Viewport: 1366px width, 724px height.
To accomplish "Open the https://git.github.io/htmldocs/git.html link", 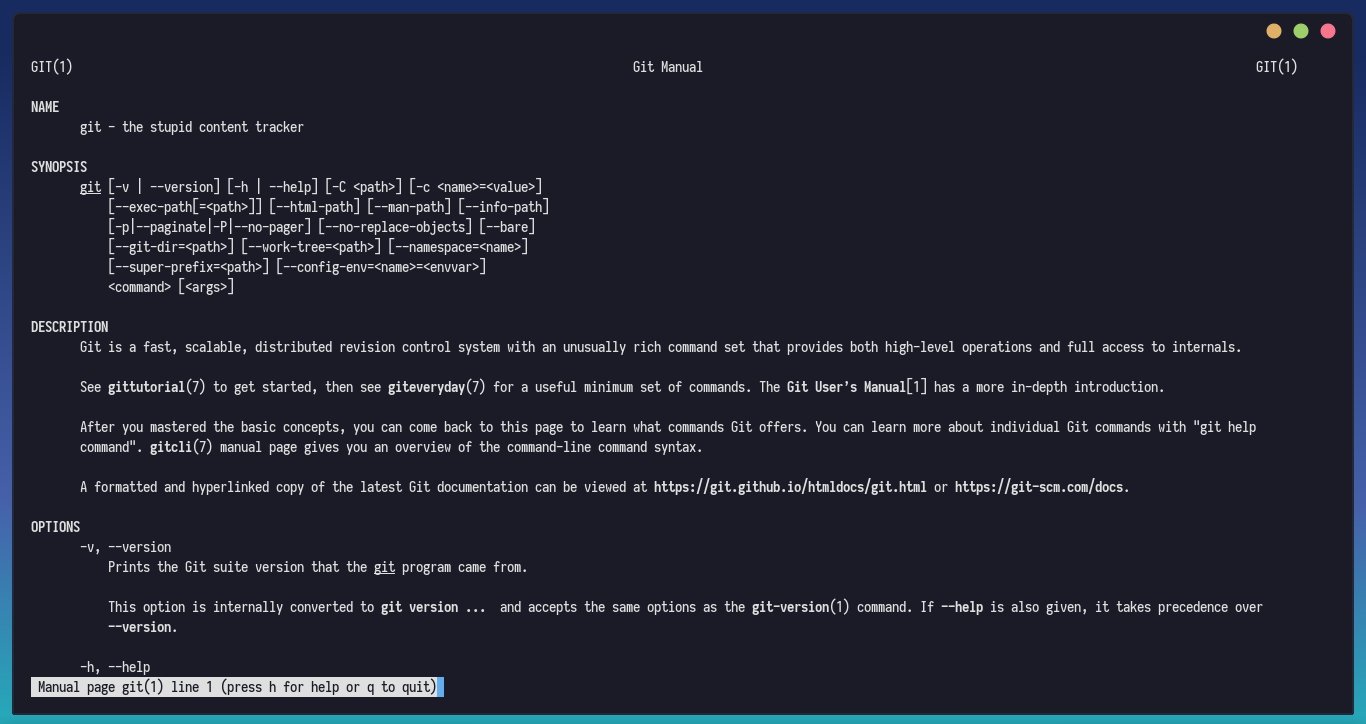I will [x=788, y=487].
